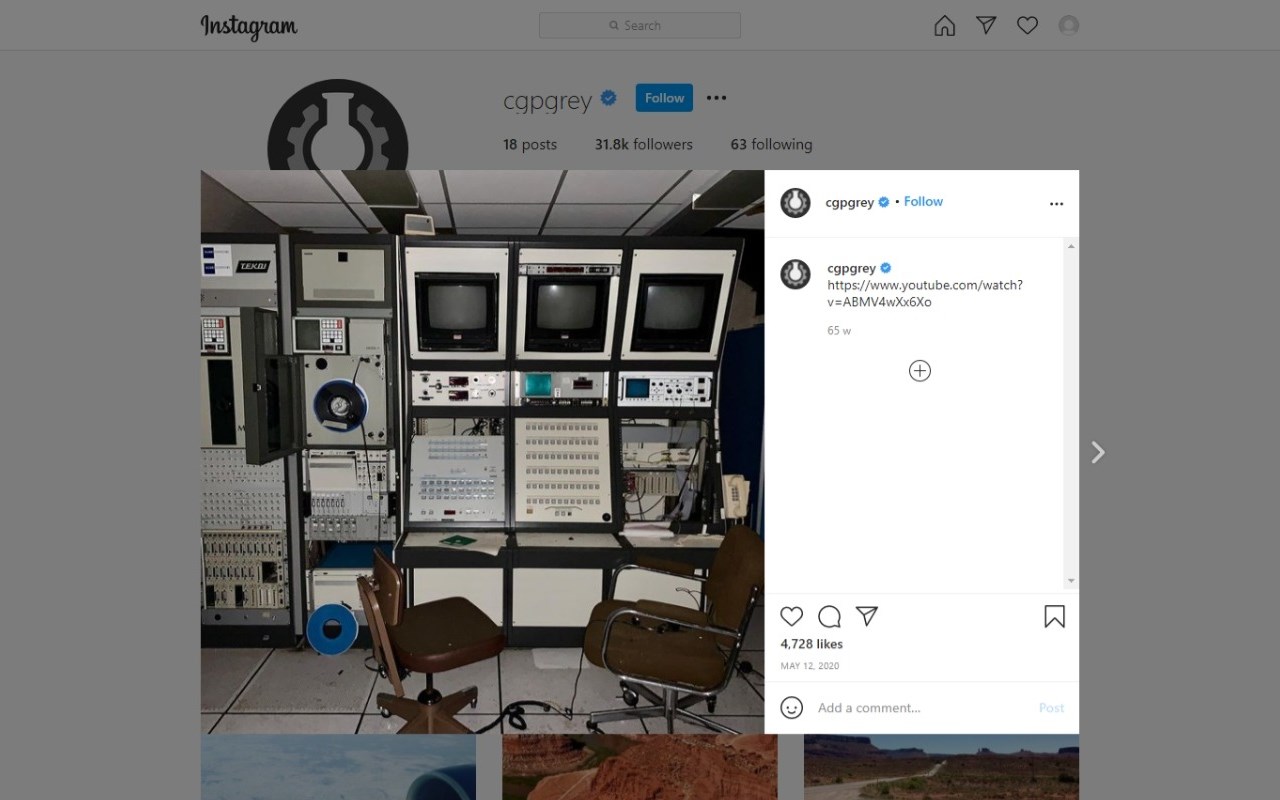Screen dimensions: 1280x800
Task: Open the profile avatar menu in top bar
Action: (1069, 26)
